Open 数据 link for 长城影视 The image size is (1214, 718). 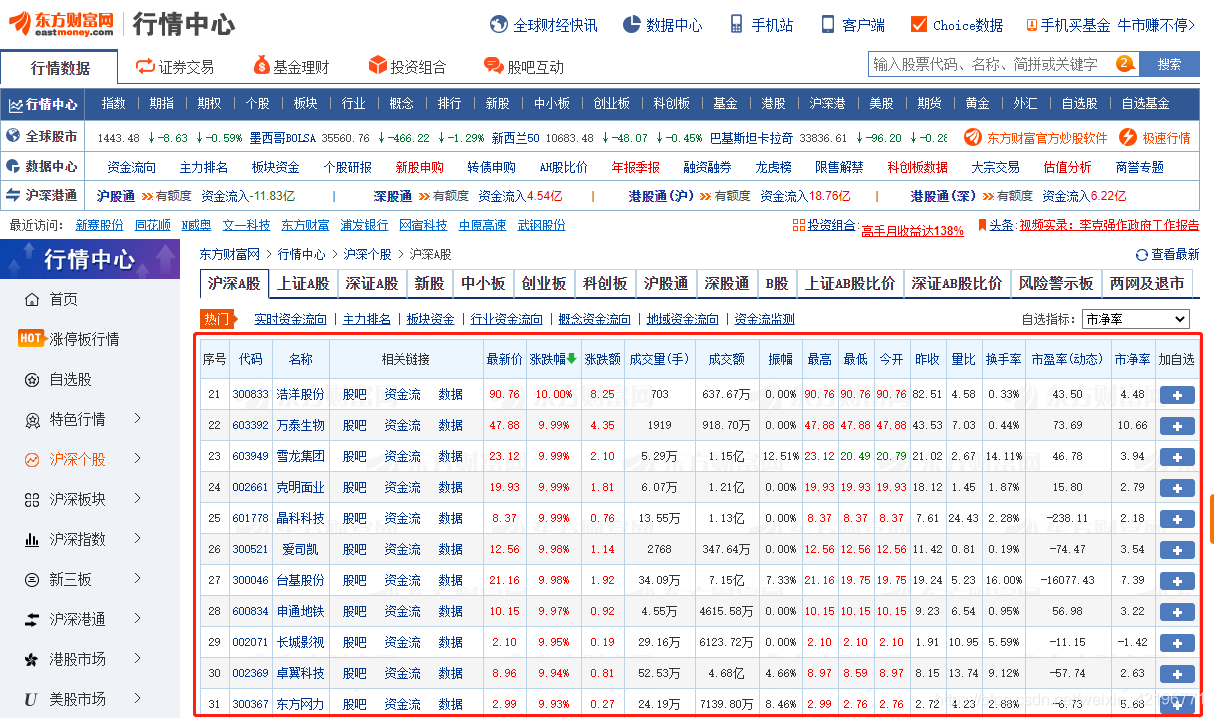(450, 643)
